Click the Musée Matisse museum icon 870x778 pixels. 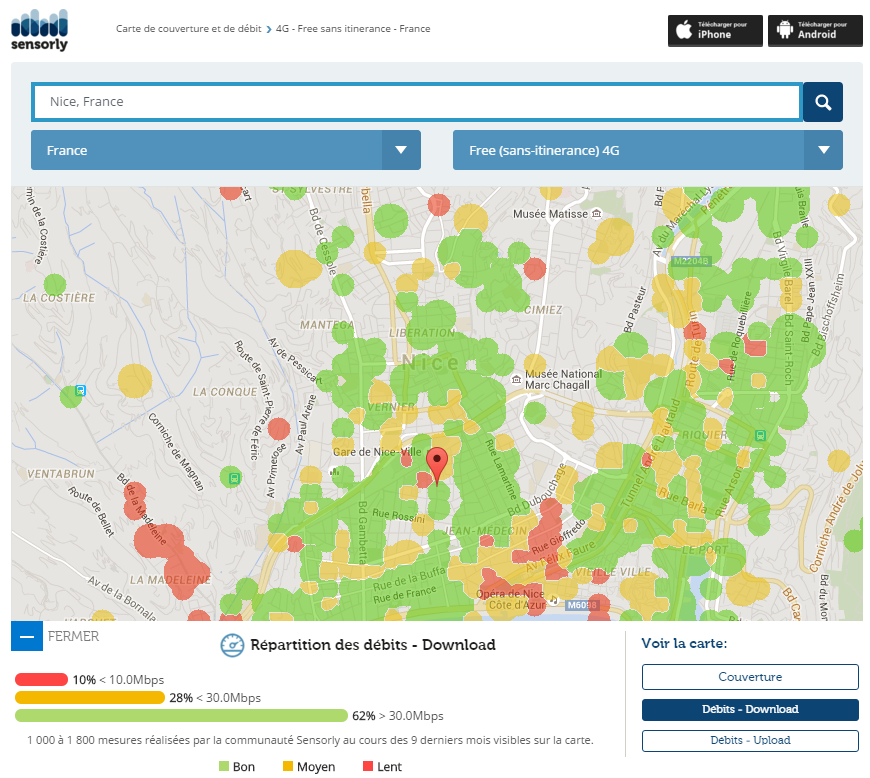click(596, 214)
